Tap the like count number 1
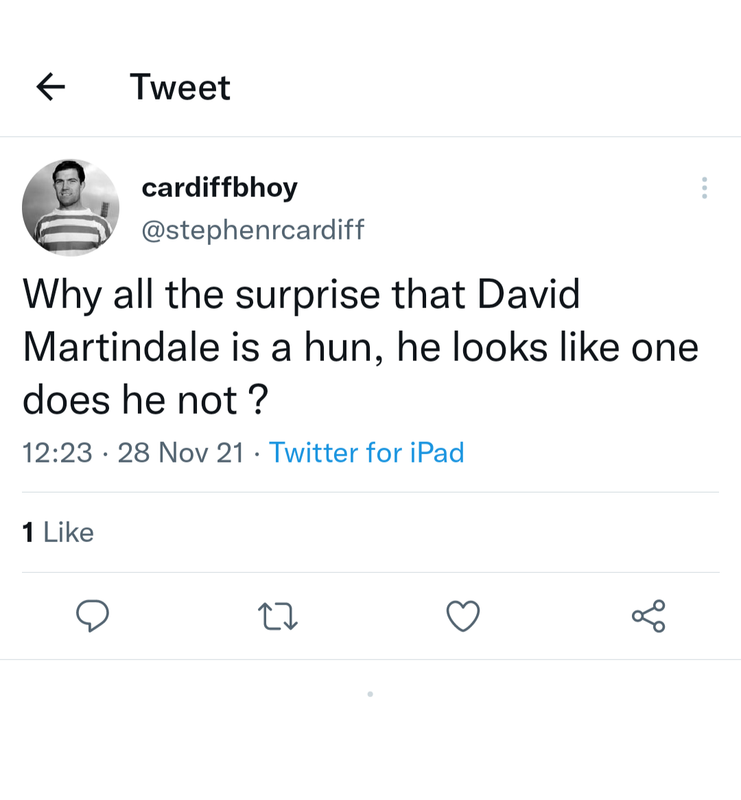 (x=28, y=532)
